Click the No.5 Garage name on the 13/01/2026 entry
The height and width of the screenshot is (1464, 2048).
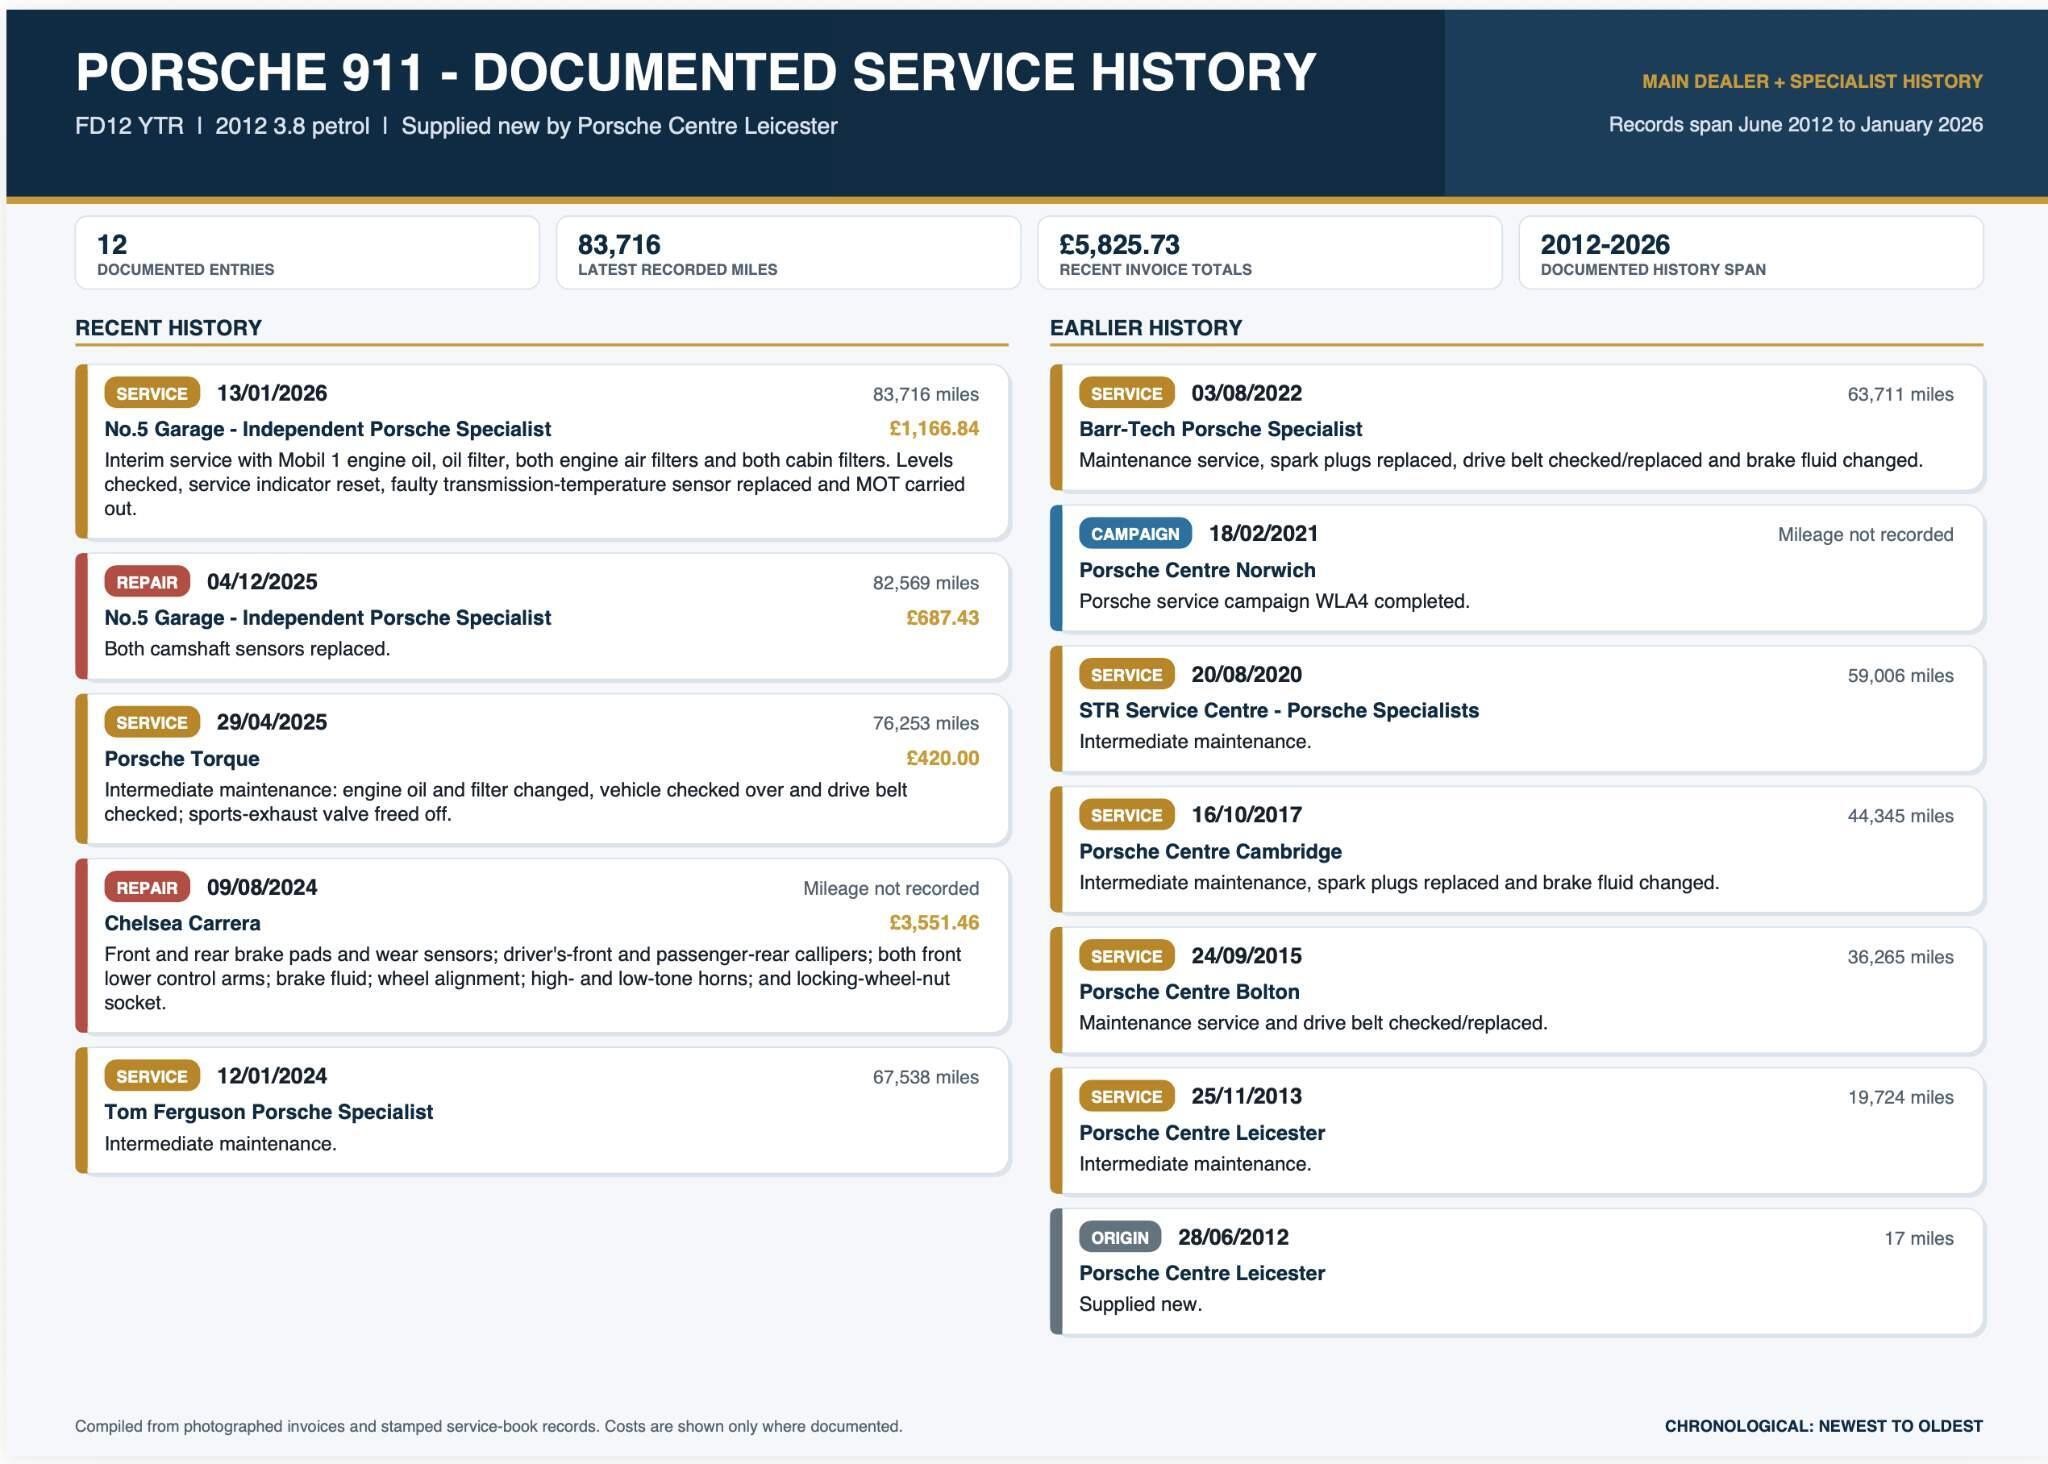328,429
